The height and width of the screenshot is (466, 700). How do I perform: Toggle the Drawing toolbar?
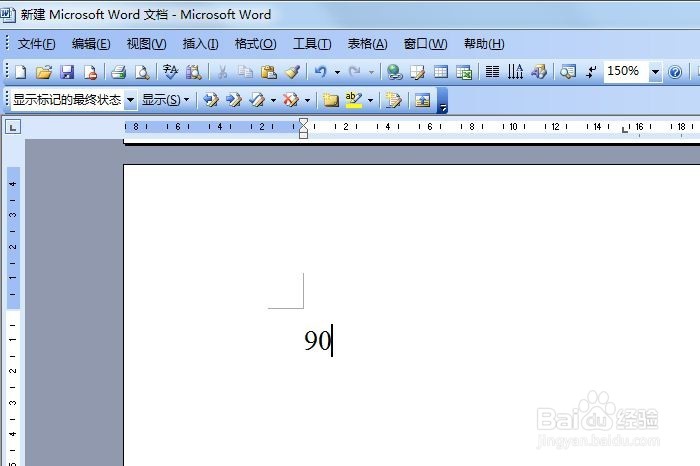click(538, 72)
